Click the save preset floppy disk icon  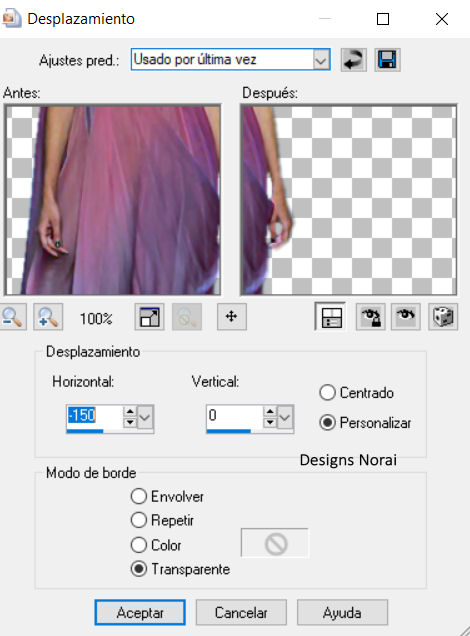coord(387,60)
